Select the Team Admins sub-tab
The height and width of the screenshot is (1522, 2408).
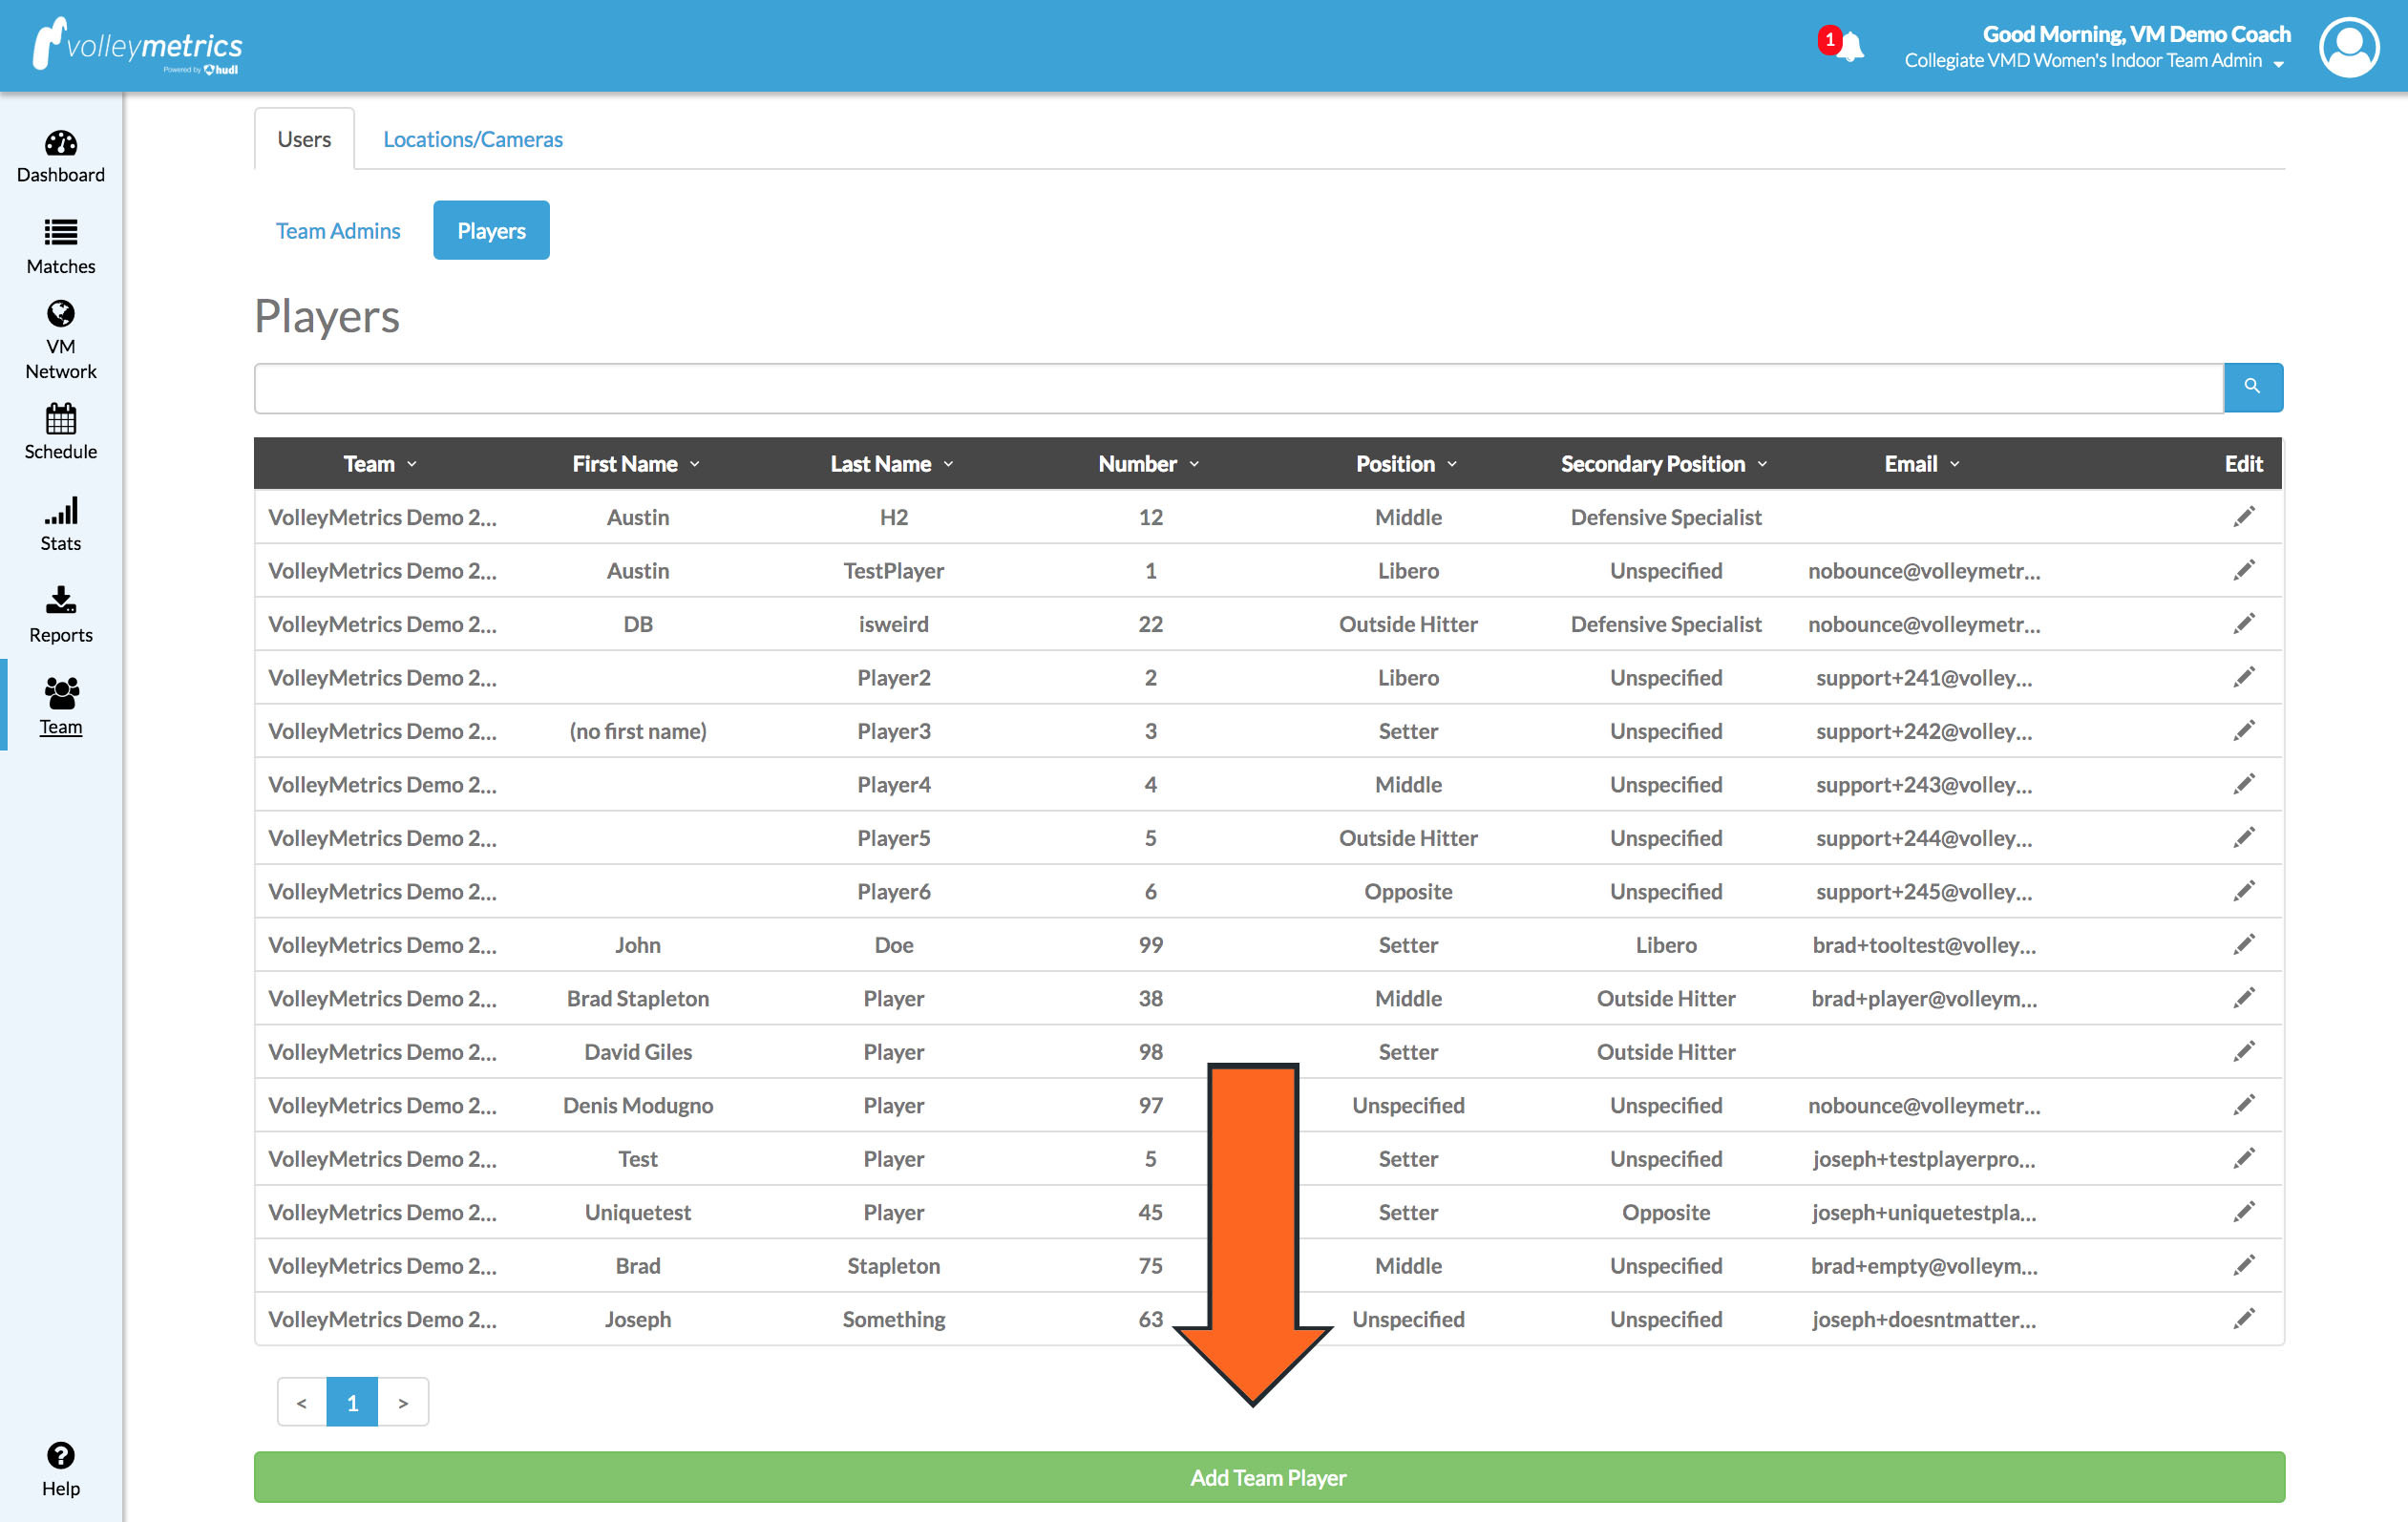[x=338, y=231]
